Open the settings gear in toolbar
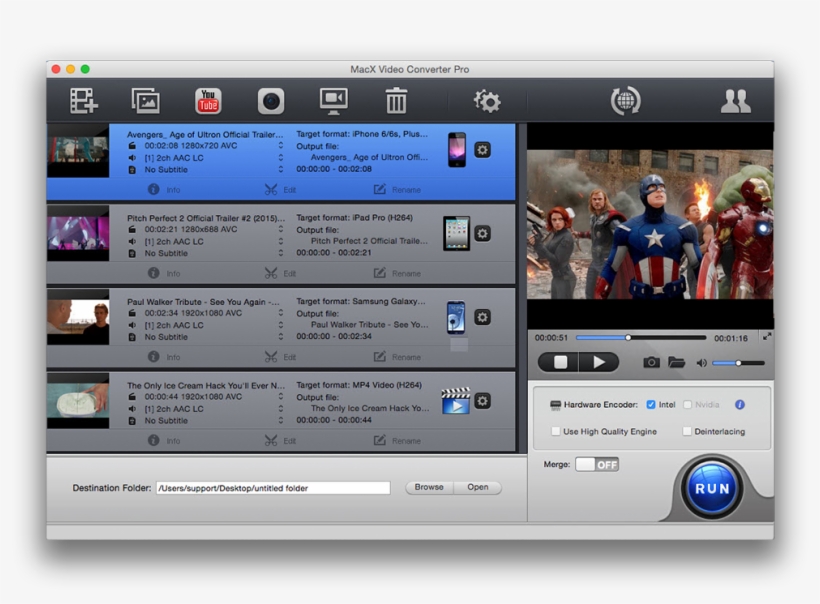Screen dimensions: 820x604 [x=487, y=100]
